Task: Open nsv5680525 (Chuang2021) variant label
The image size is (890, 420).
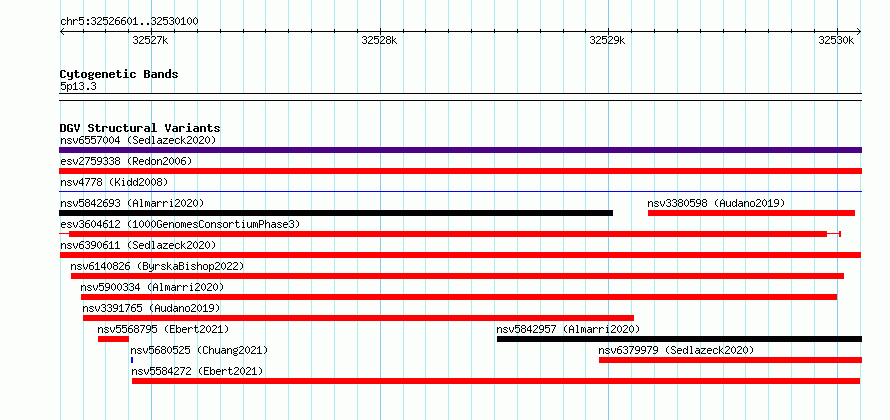Action: (x=199, y=350)
